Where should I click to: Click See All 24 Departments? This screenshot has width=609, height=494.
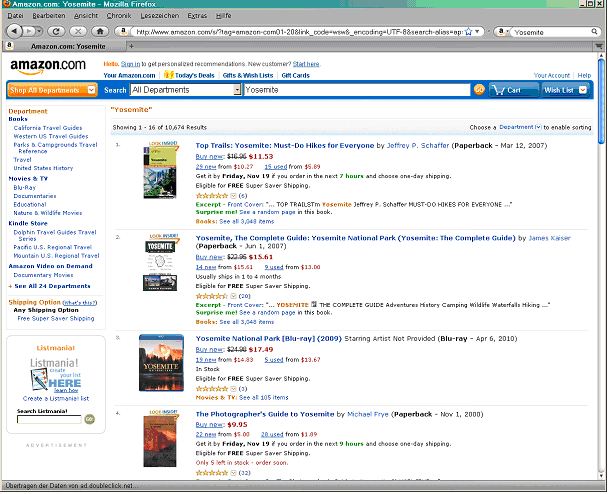click(52, 286)
